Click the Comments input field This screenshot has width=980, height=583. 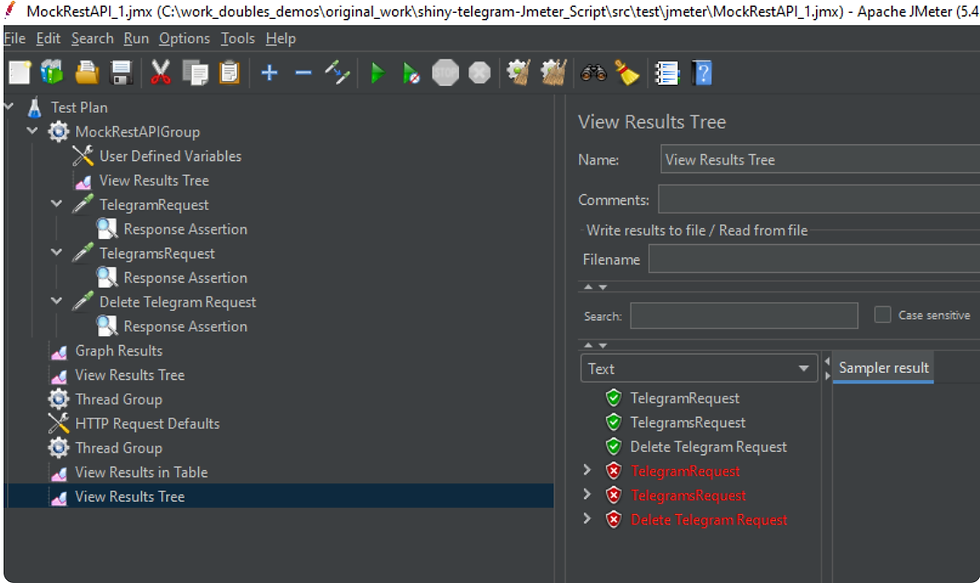pos(819,200)
